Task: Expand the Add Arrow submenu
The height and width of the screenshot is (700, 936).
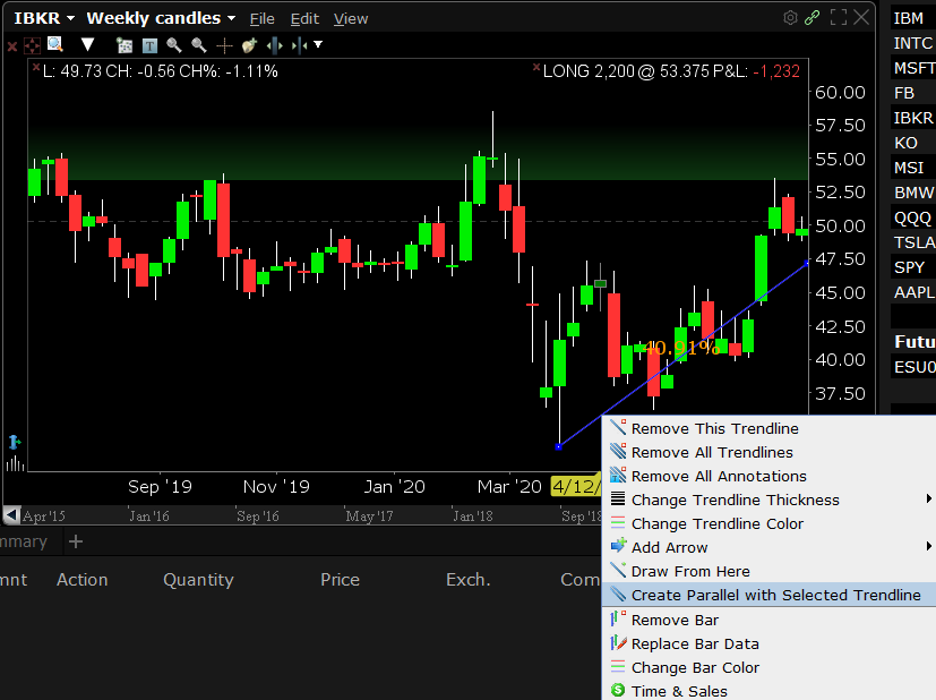Action: [x=929, y=547]
